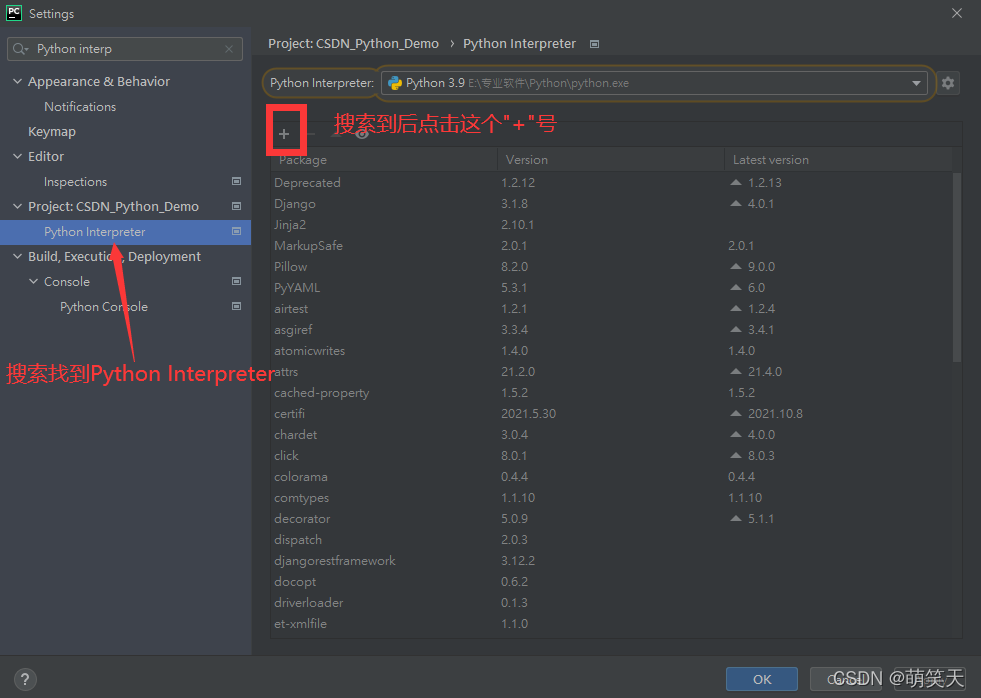Click the search magnifier icon
The width and height of the screenshot is (981, 698).
[19, 49]
